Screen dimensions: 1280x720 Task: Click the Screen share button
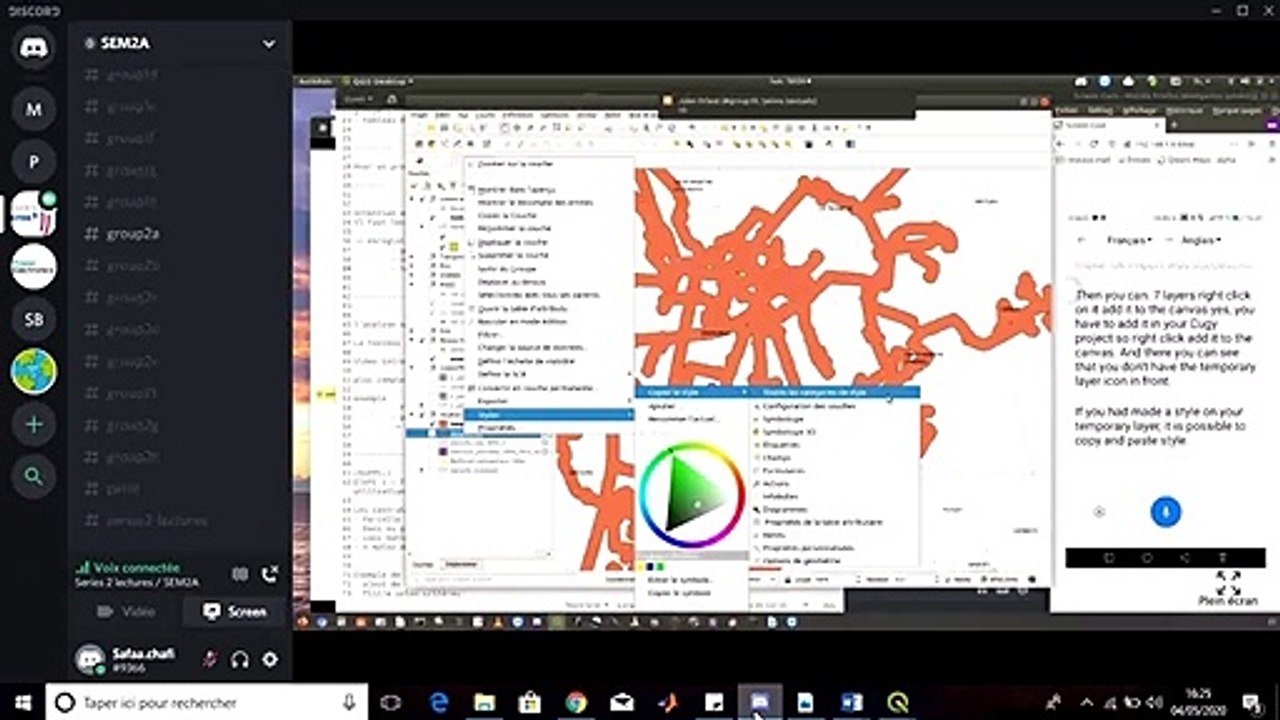[235, 611]
